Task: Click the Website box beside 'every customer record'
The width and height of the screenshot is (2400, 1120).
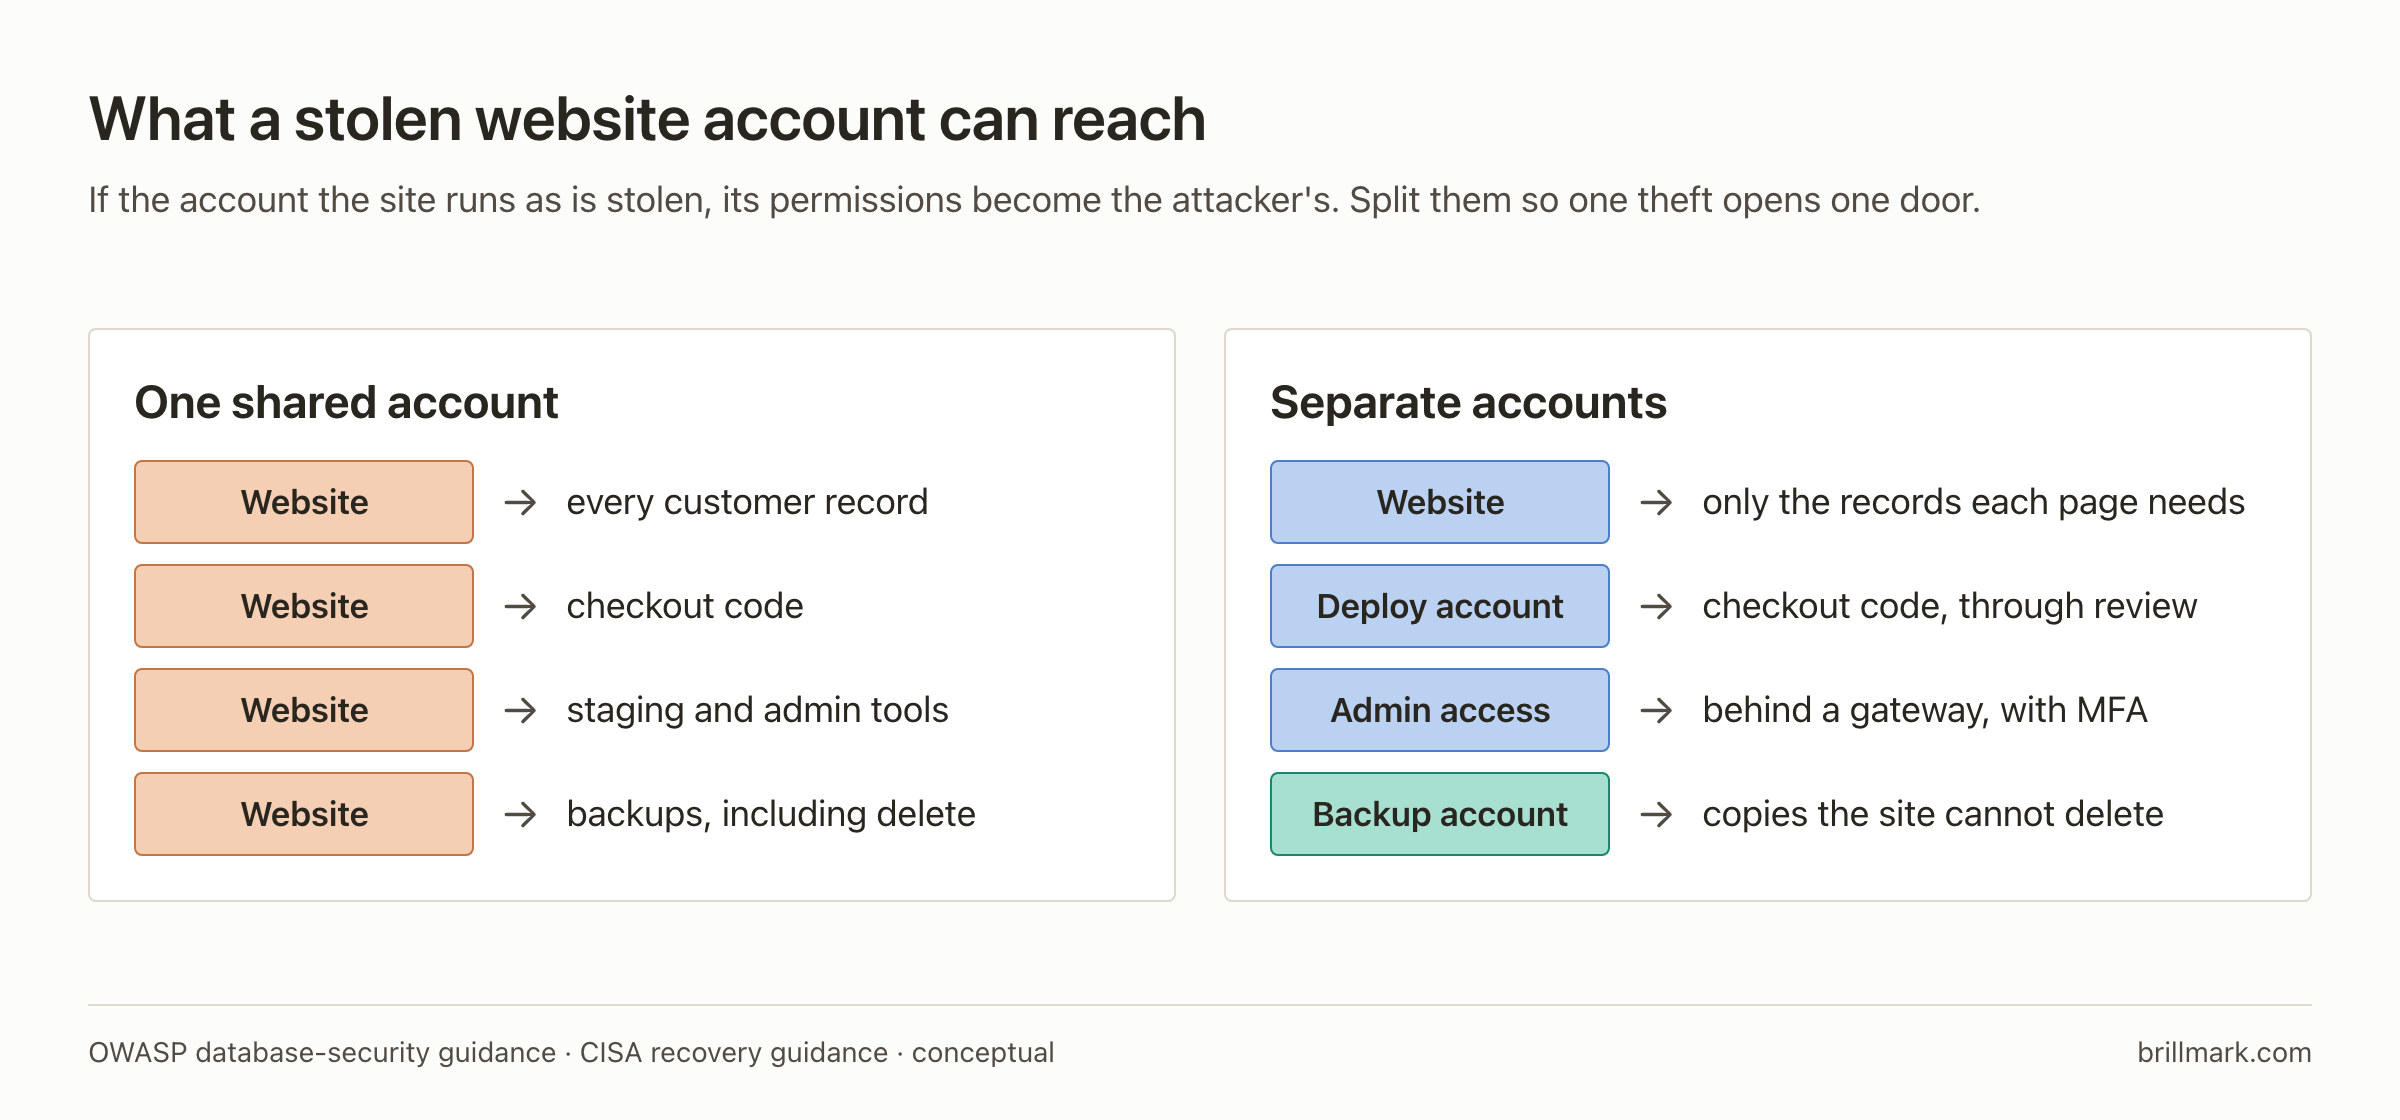Action: click(304, 502)
